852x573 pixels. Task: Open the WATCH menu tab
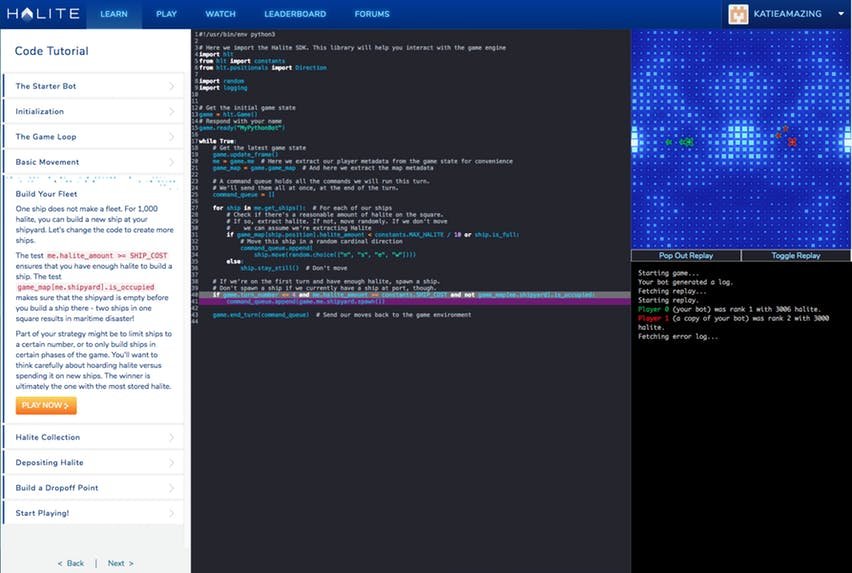coord(220,14)
